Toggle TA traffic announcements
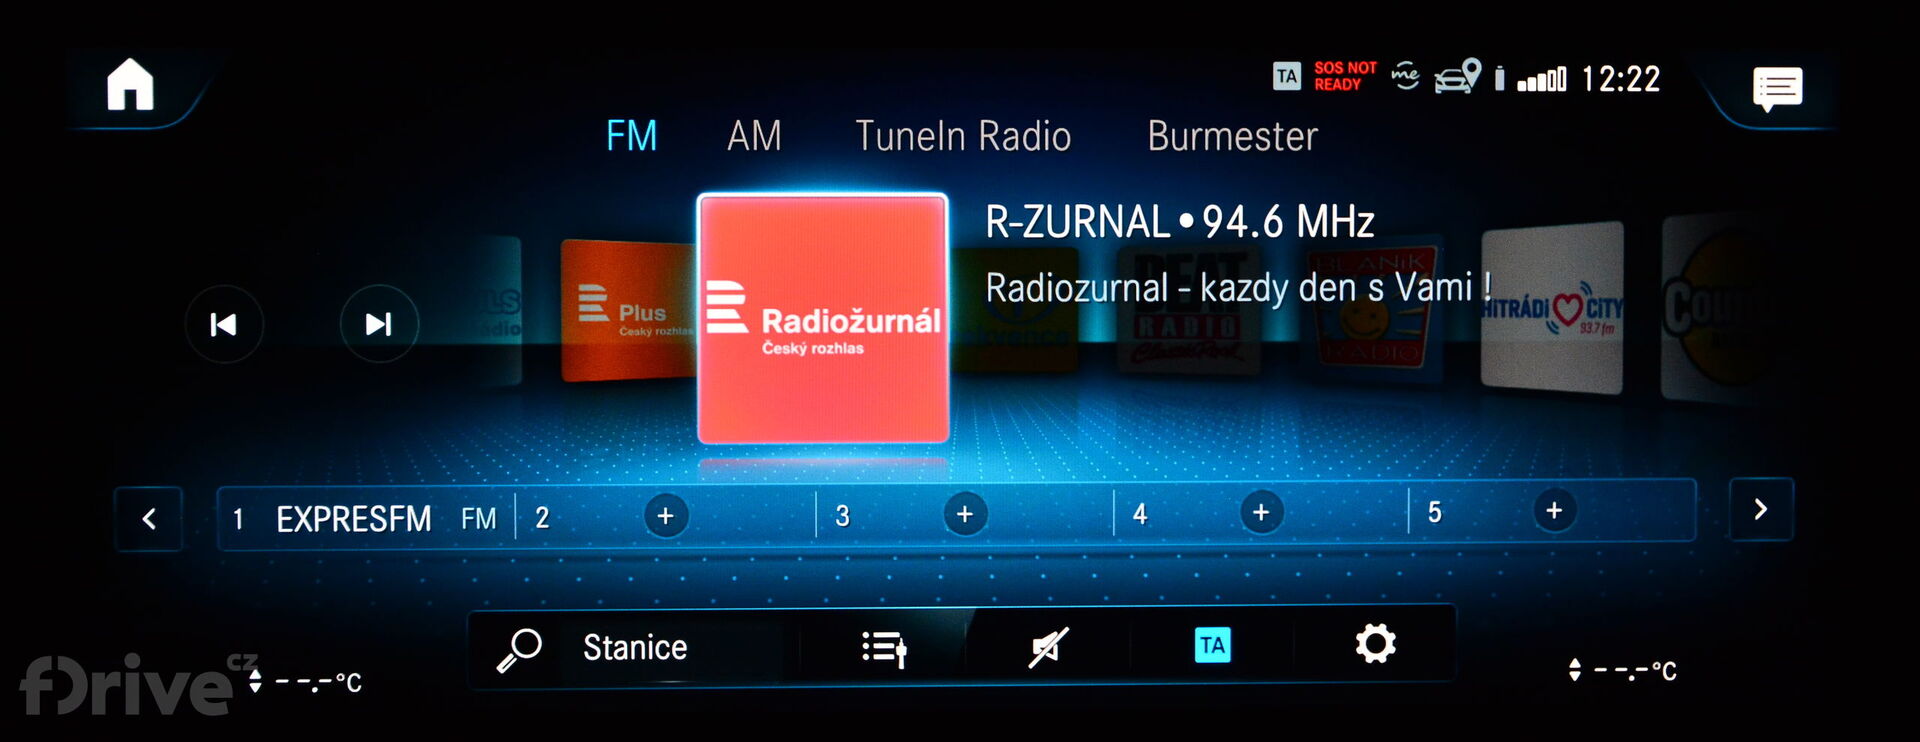 tap(1212, 646)
